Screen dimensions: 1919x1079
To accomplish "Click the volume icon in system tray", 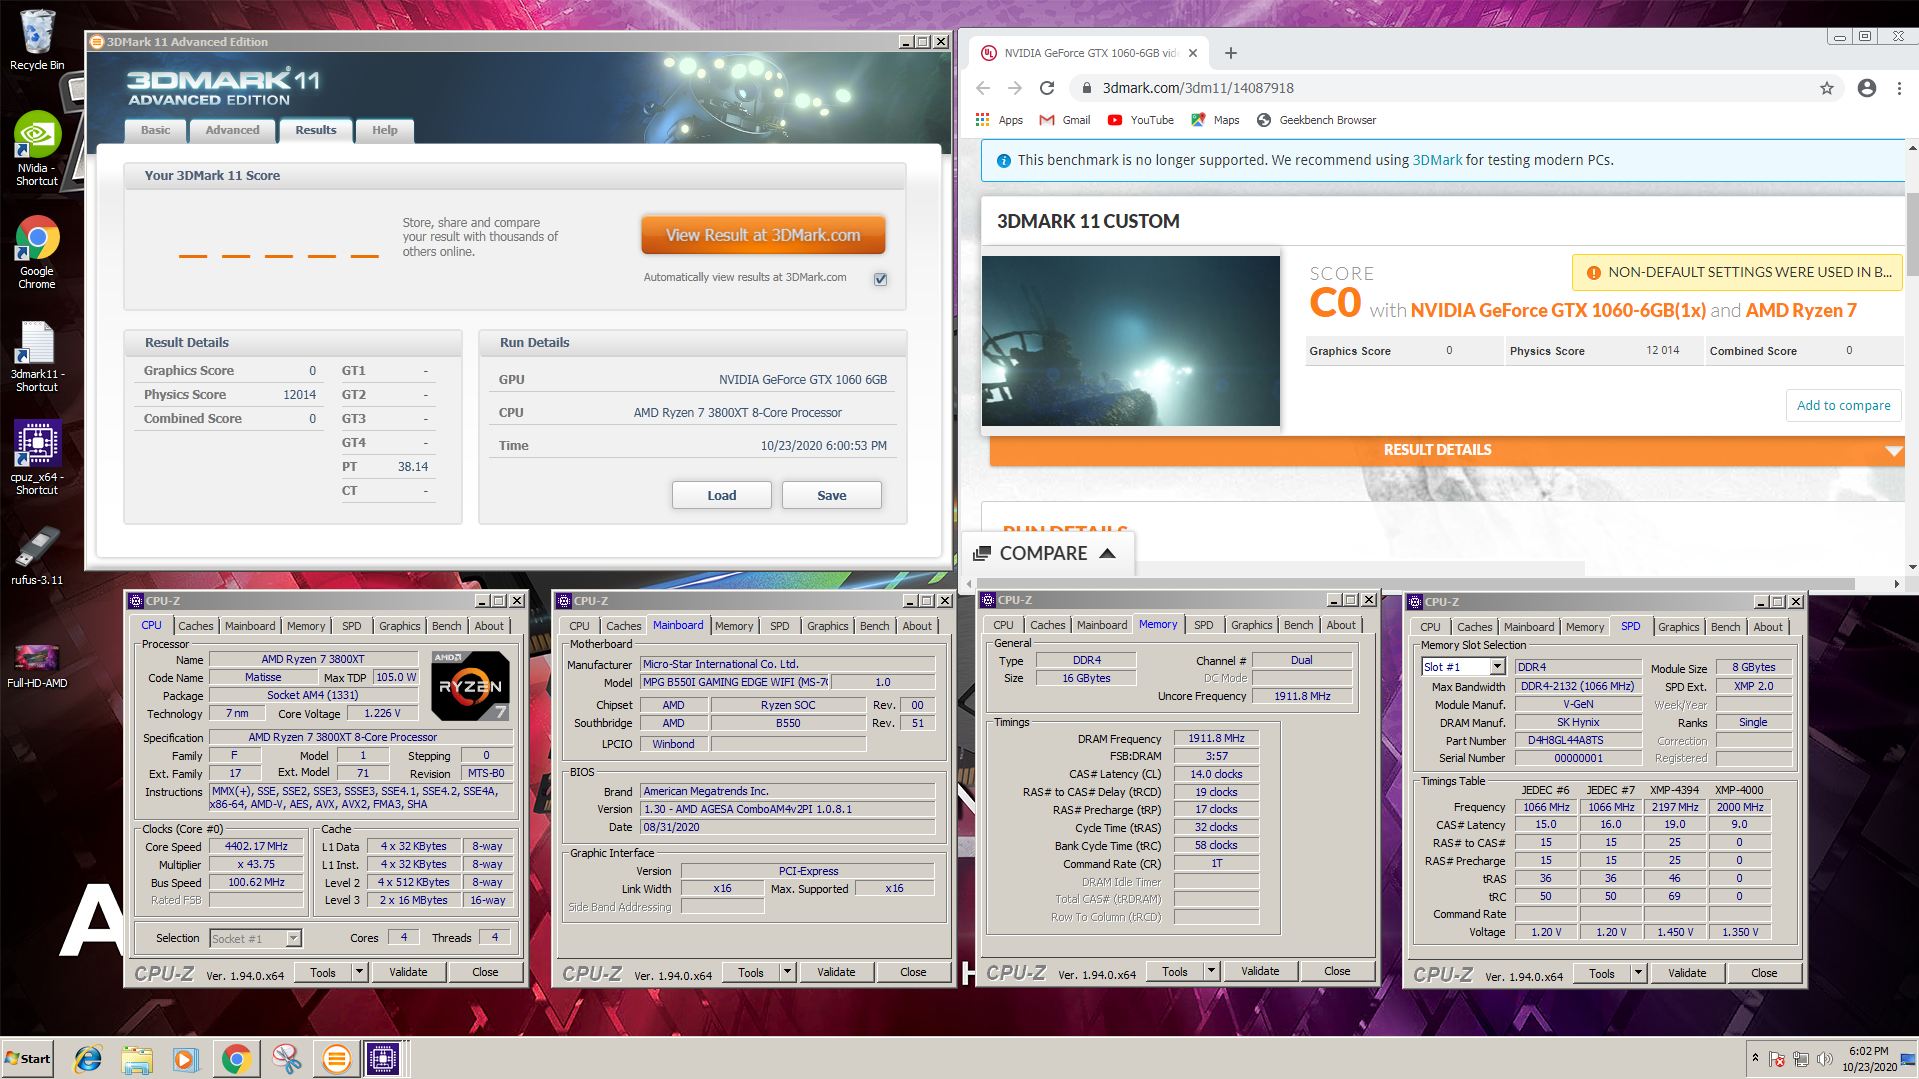I will [1825, 1059].
